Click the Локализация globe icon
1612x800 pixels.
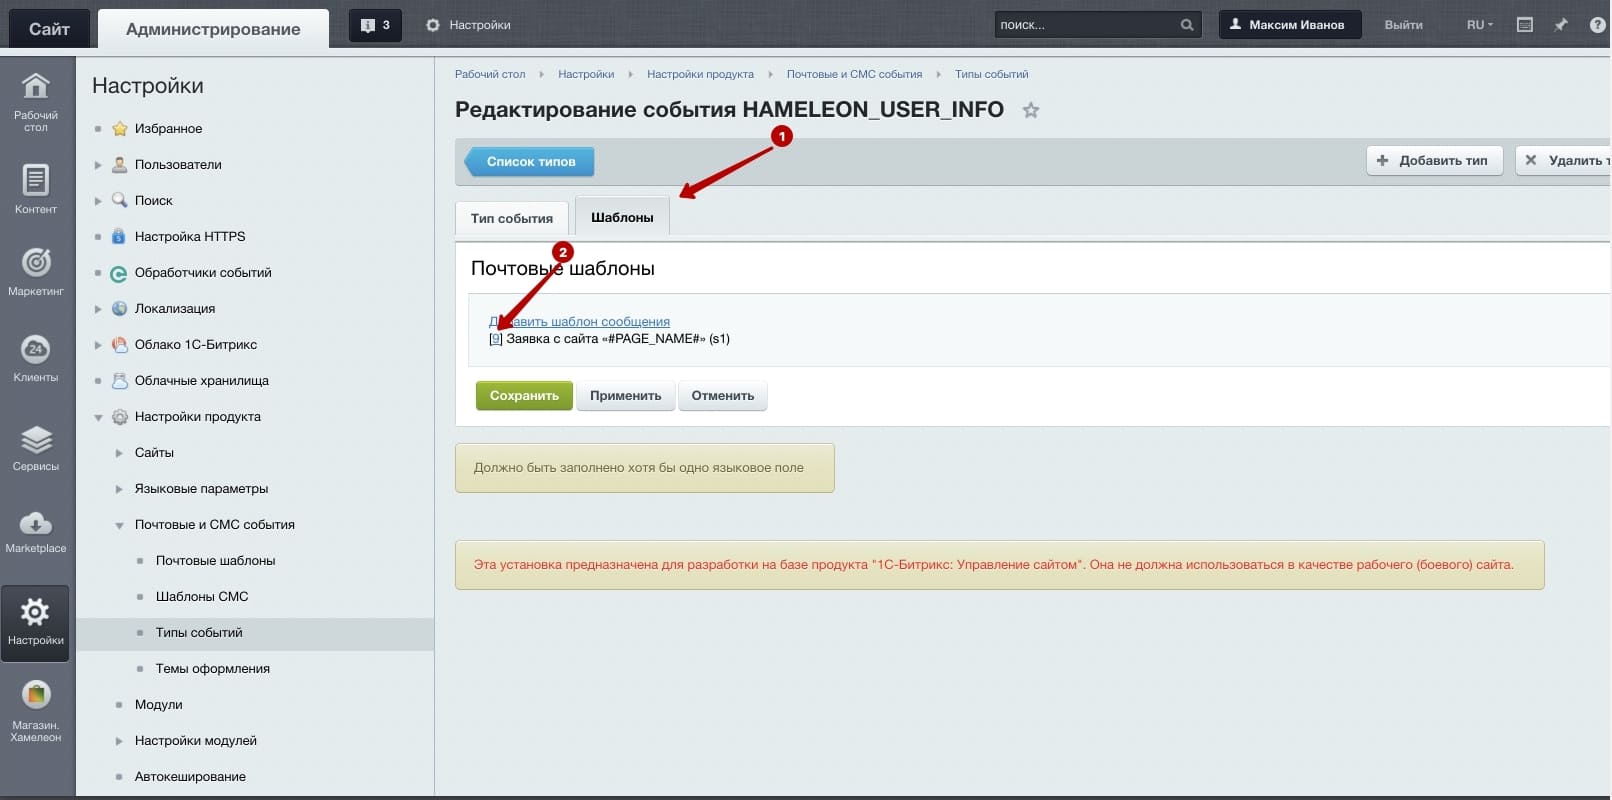click(120, 308)
